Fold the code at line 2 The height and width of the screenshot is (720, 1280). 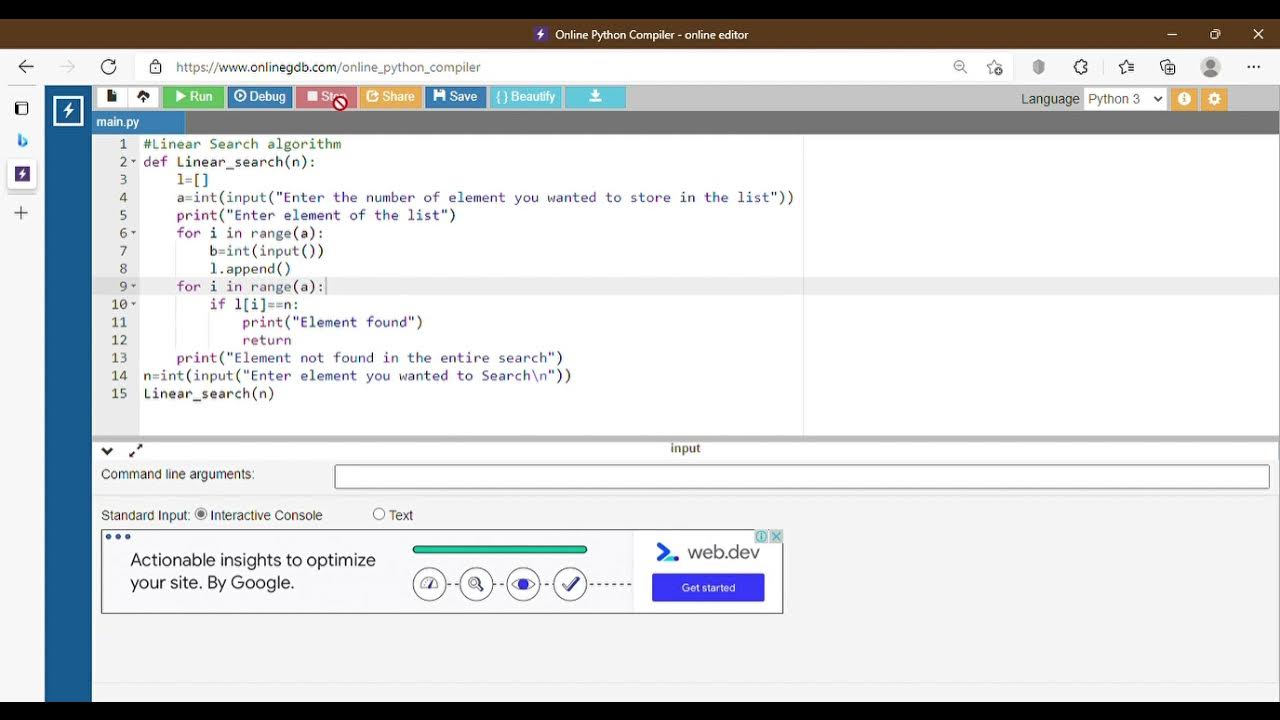click(134, 162)
